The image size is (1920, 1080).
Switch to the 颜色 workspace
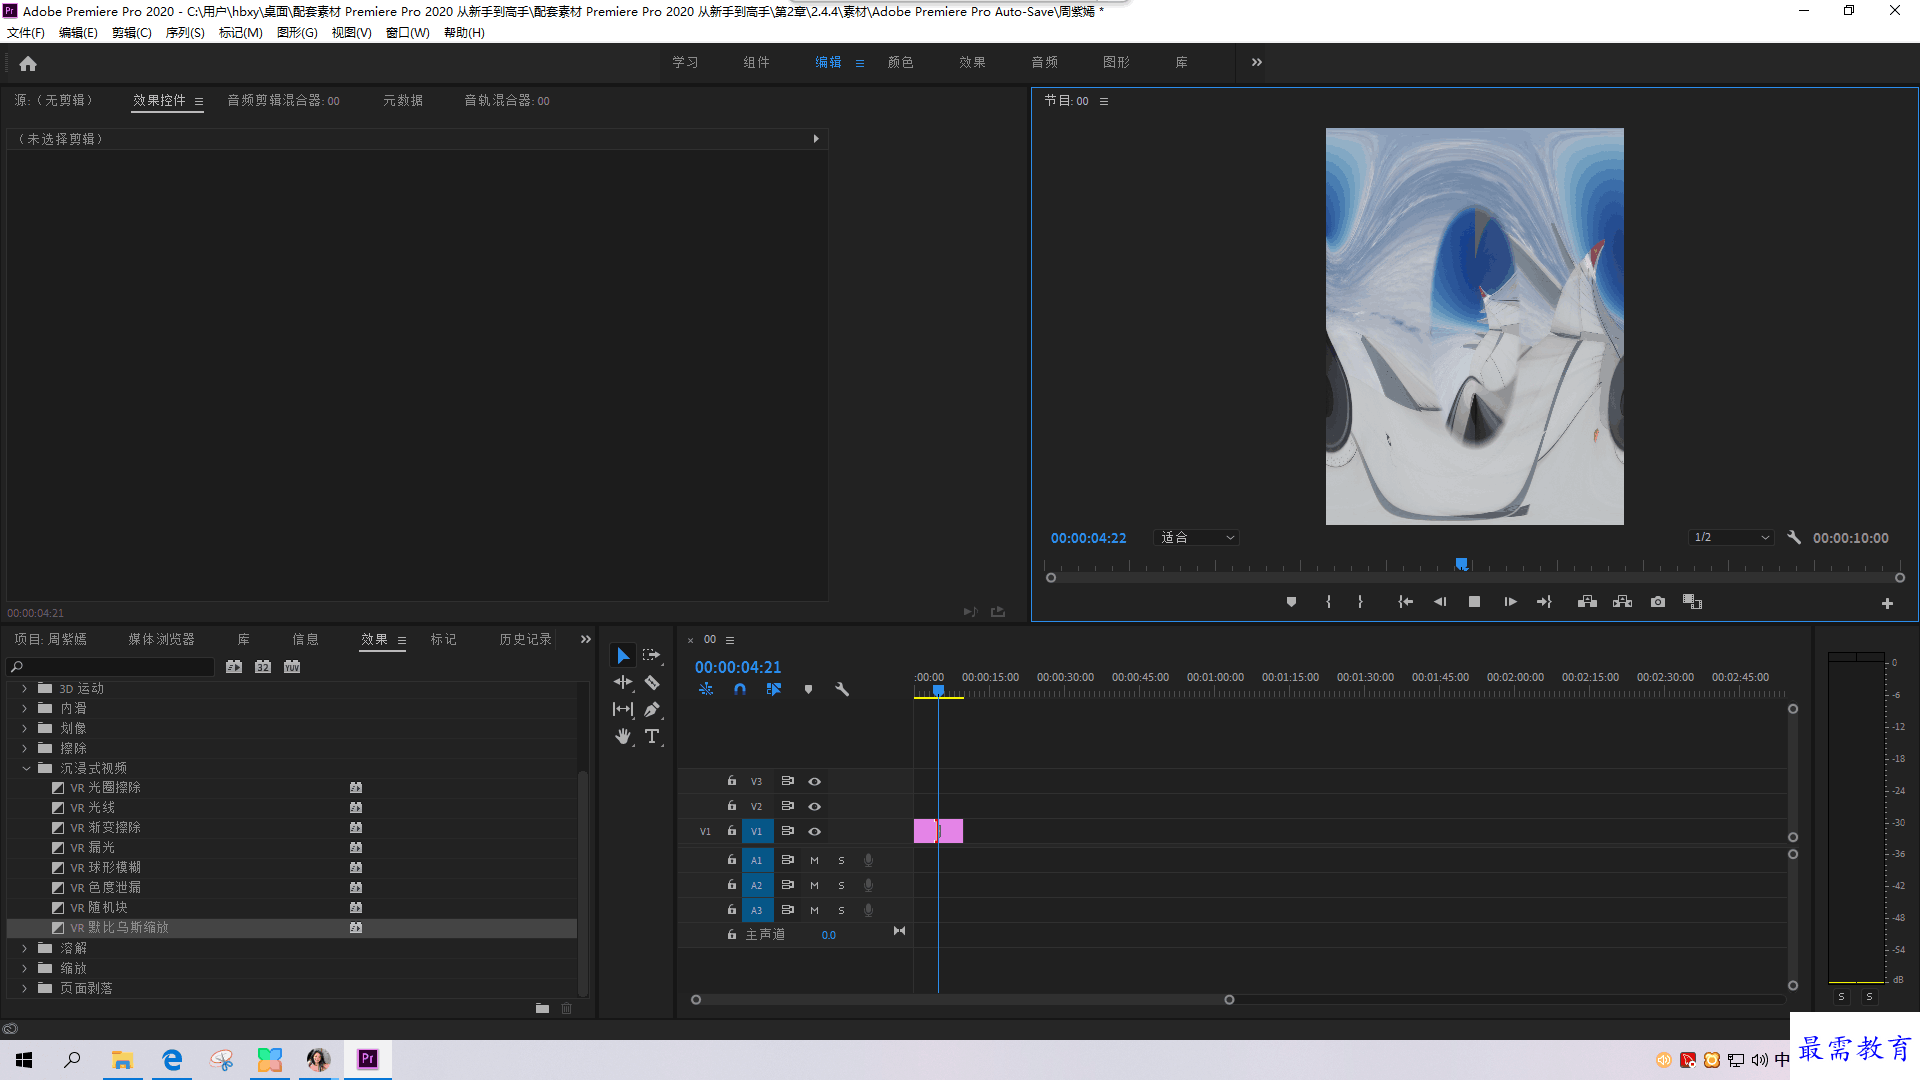[x=900, y=62]
